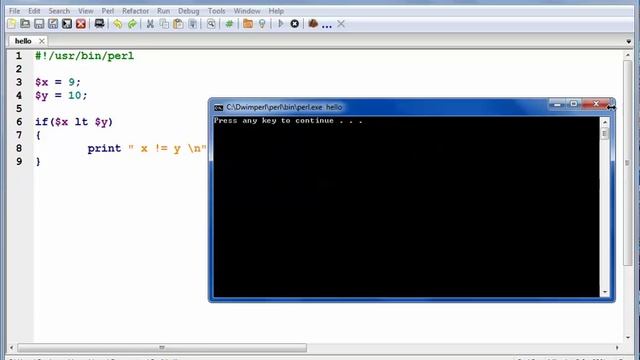The image size is (640, 360).
Task: Click the Save As toolbar icon
Action: pyautogui.click(x=53, y=24)
